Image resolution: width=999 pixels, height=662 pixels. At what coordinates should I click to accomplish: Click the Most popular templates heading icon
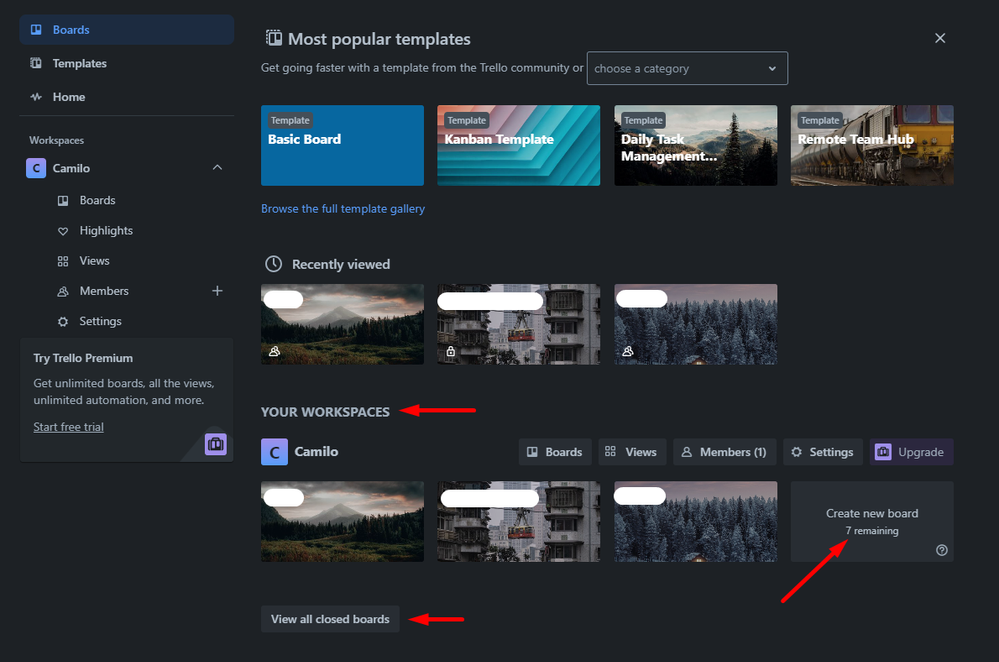point(274,38)
